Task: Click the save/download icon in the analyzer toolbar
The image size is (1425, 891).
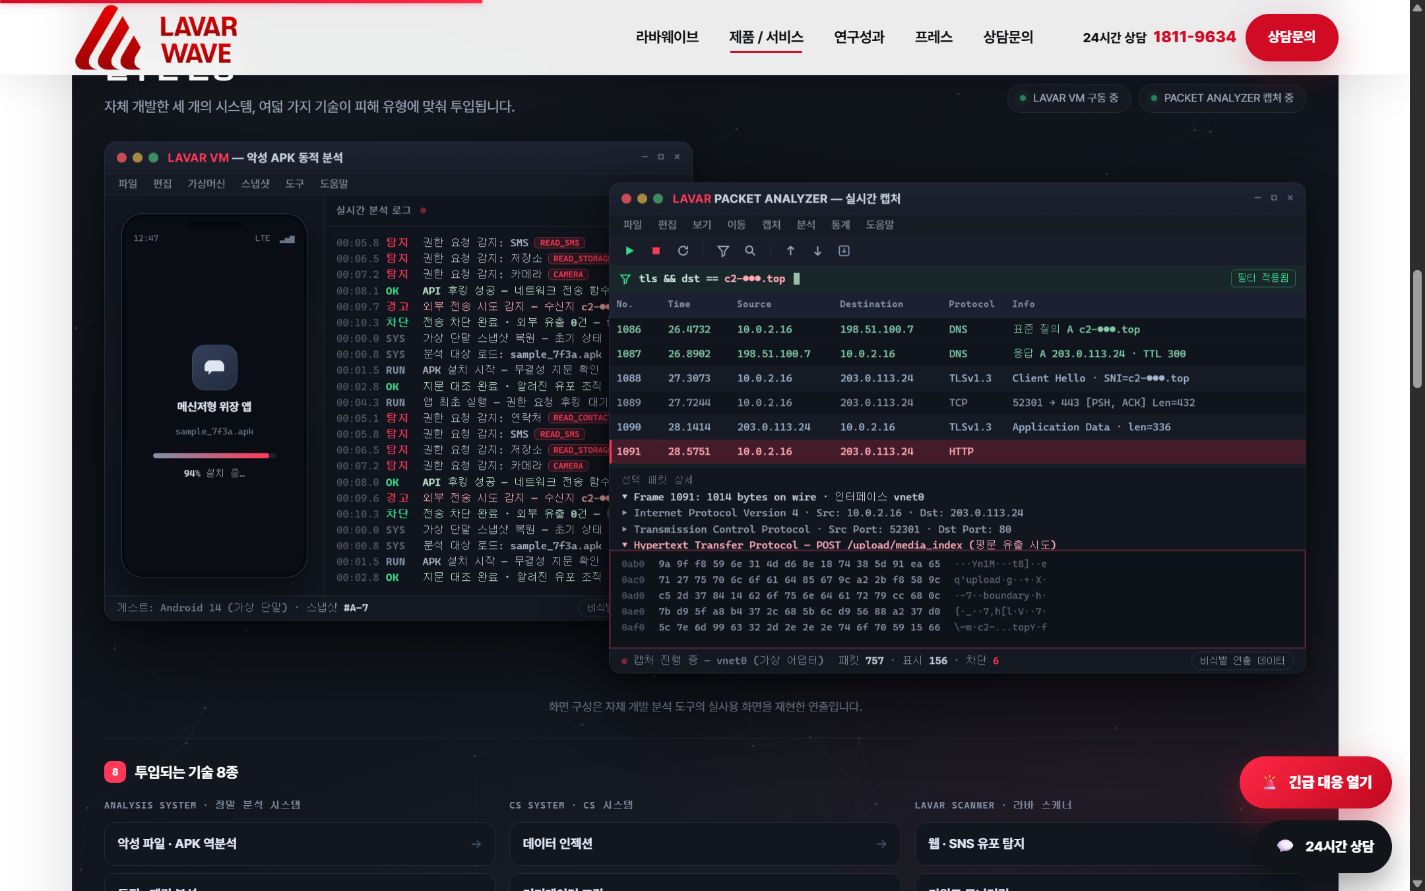Action: click(x=844, y=251)
